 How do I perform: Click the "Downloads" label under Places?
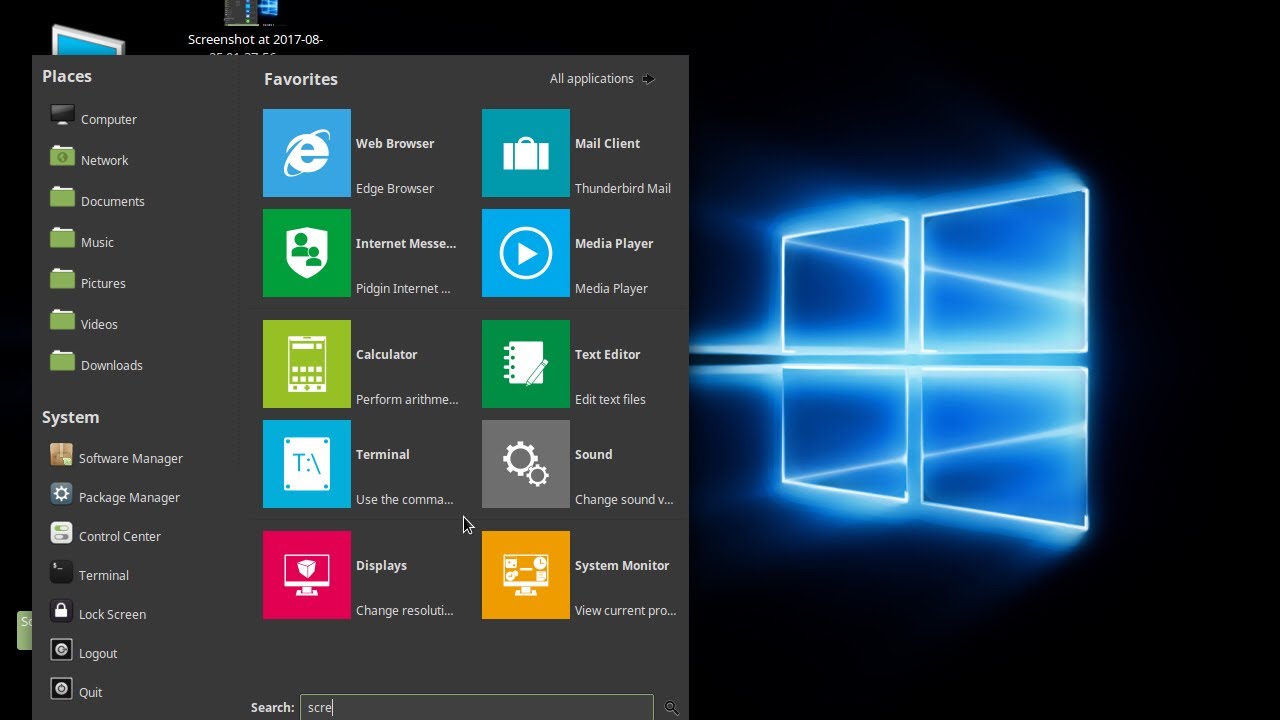(x=112, y=365)
